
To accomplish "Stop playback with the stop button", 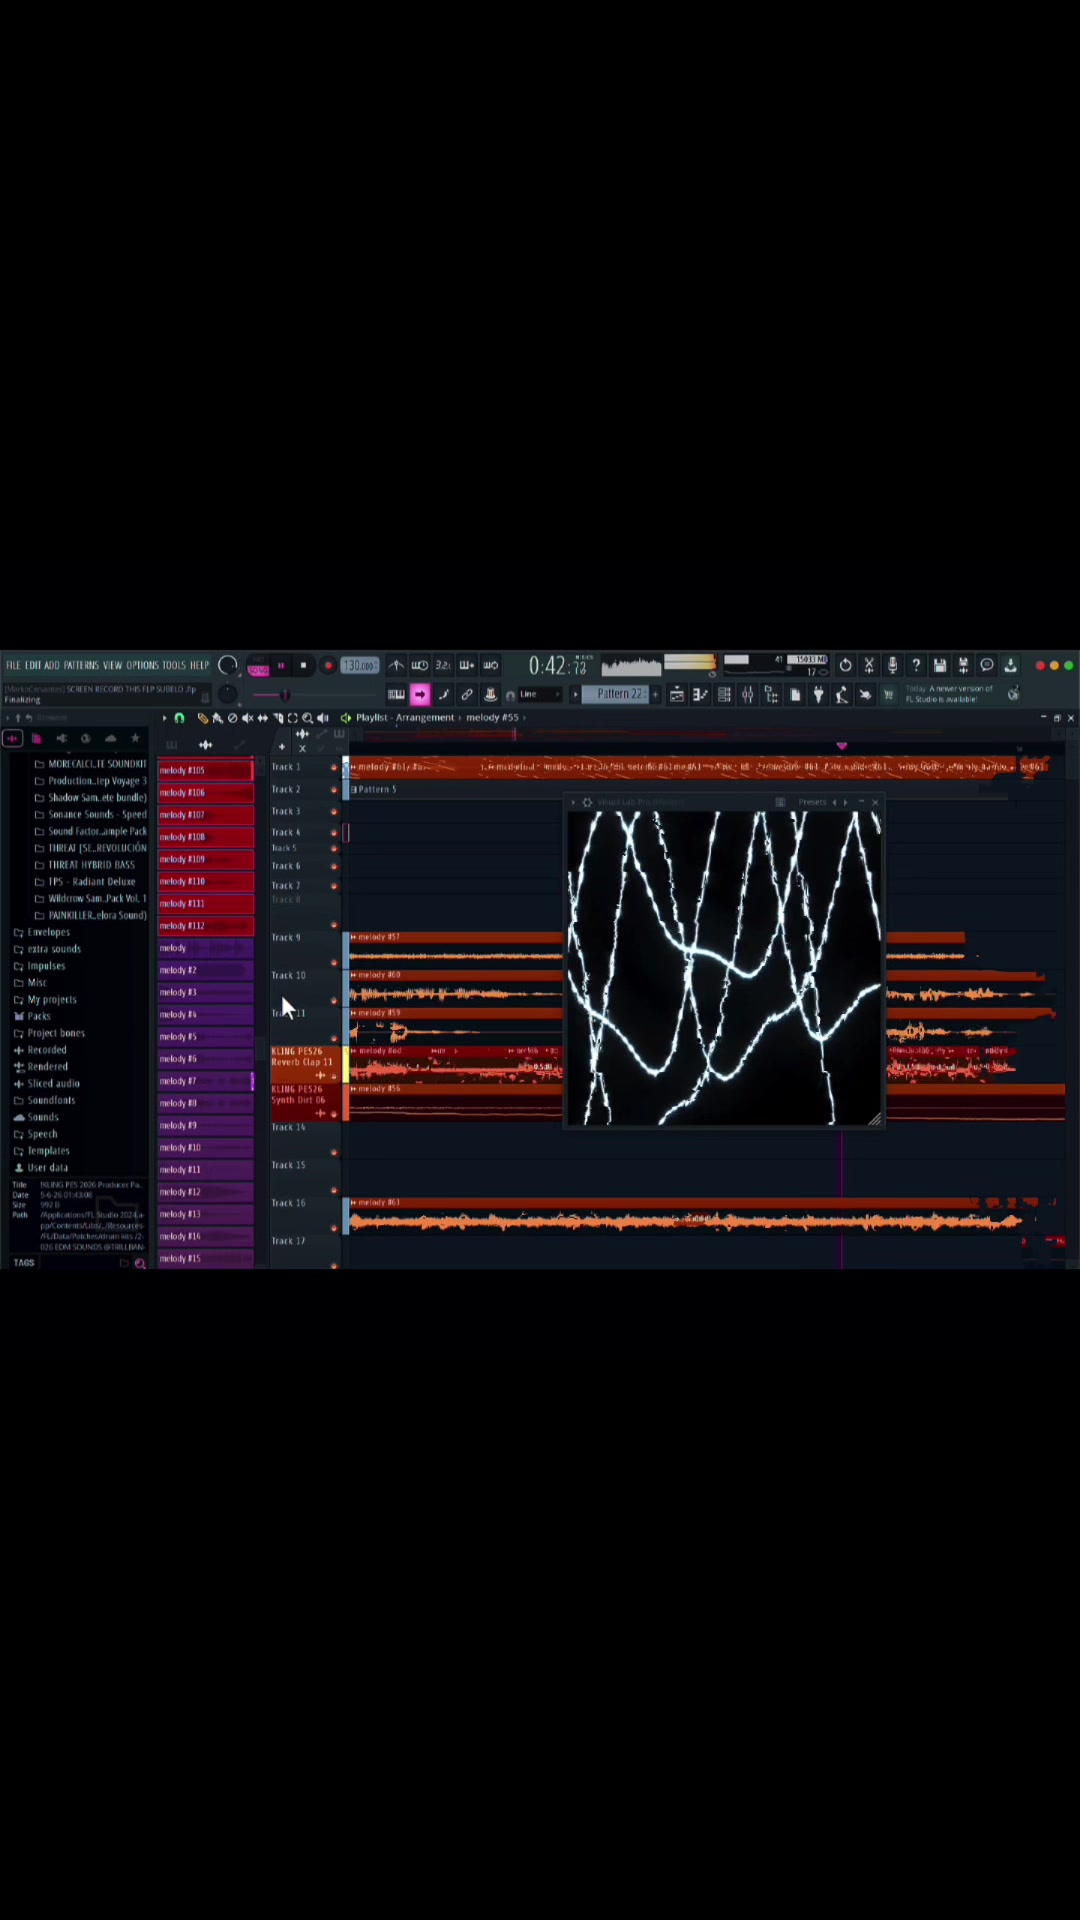I will click(304, 666).
